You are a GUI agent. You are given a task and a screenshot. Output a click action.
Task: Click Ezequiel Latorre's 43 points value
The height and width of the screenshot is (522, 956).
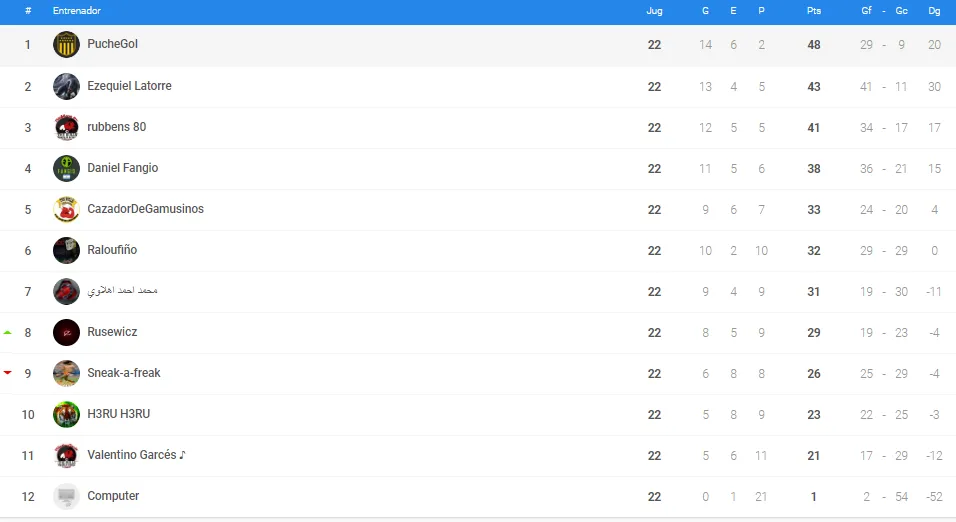(814, 87)
